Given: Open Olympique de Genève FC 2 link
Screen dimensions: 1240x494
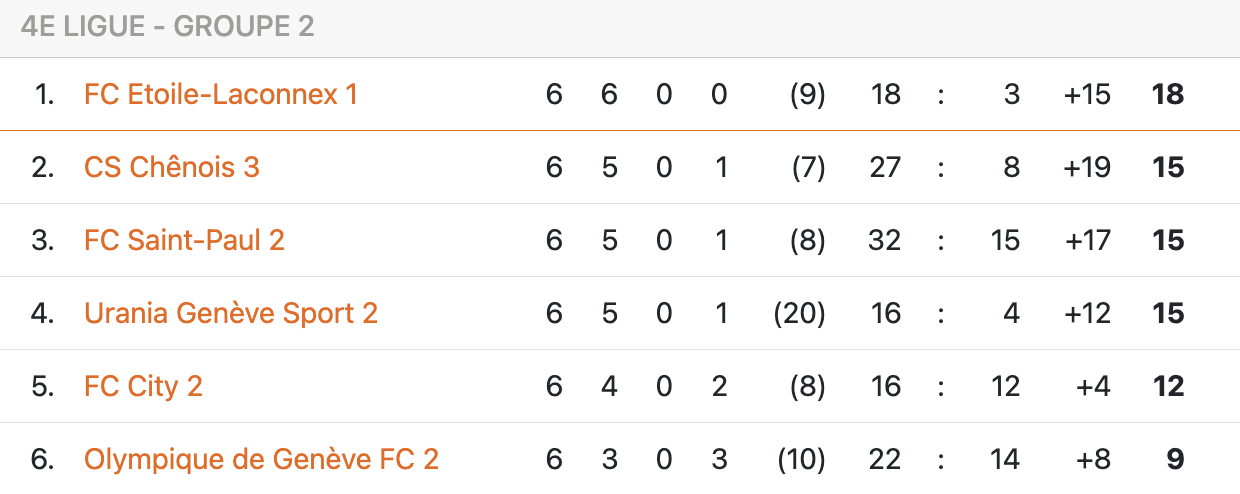Looking at the screenshot, I should click(x=261, y=459).
